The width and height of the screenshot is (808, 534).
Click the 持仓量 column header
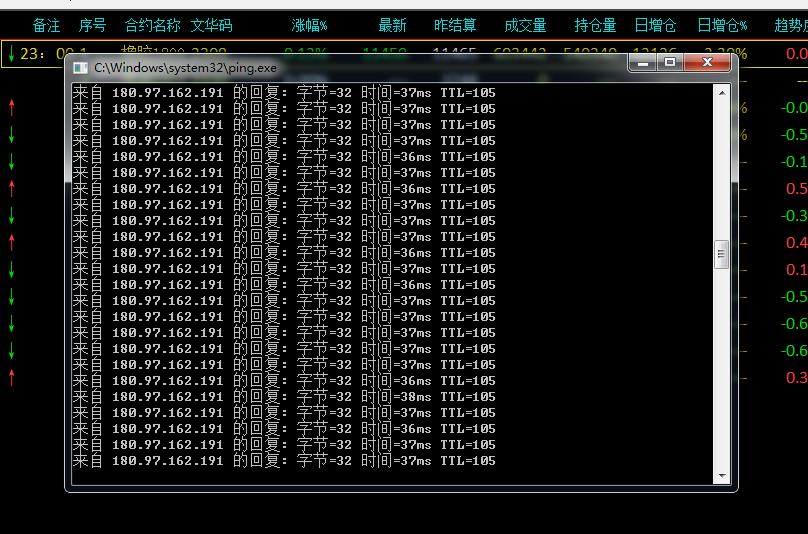pyautogui.click(x=595, y=25)
